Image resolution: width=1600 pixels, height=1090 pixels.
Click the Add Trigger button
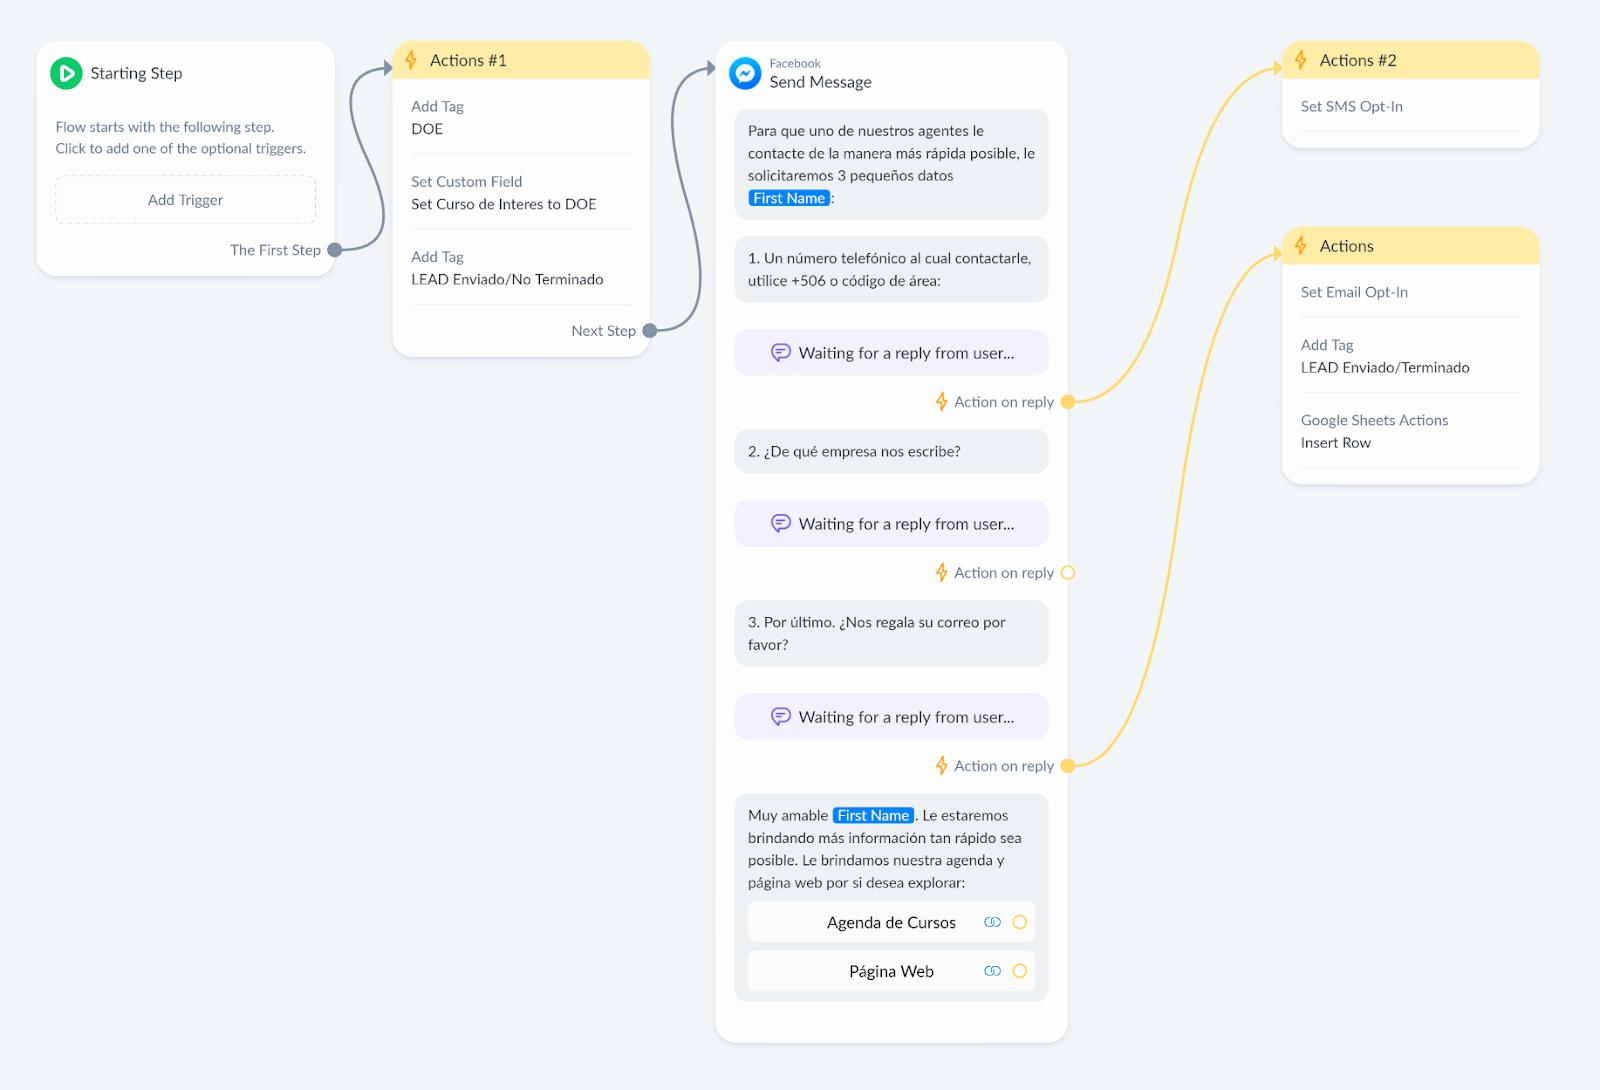click(x=186, y=200)
